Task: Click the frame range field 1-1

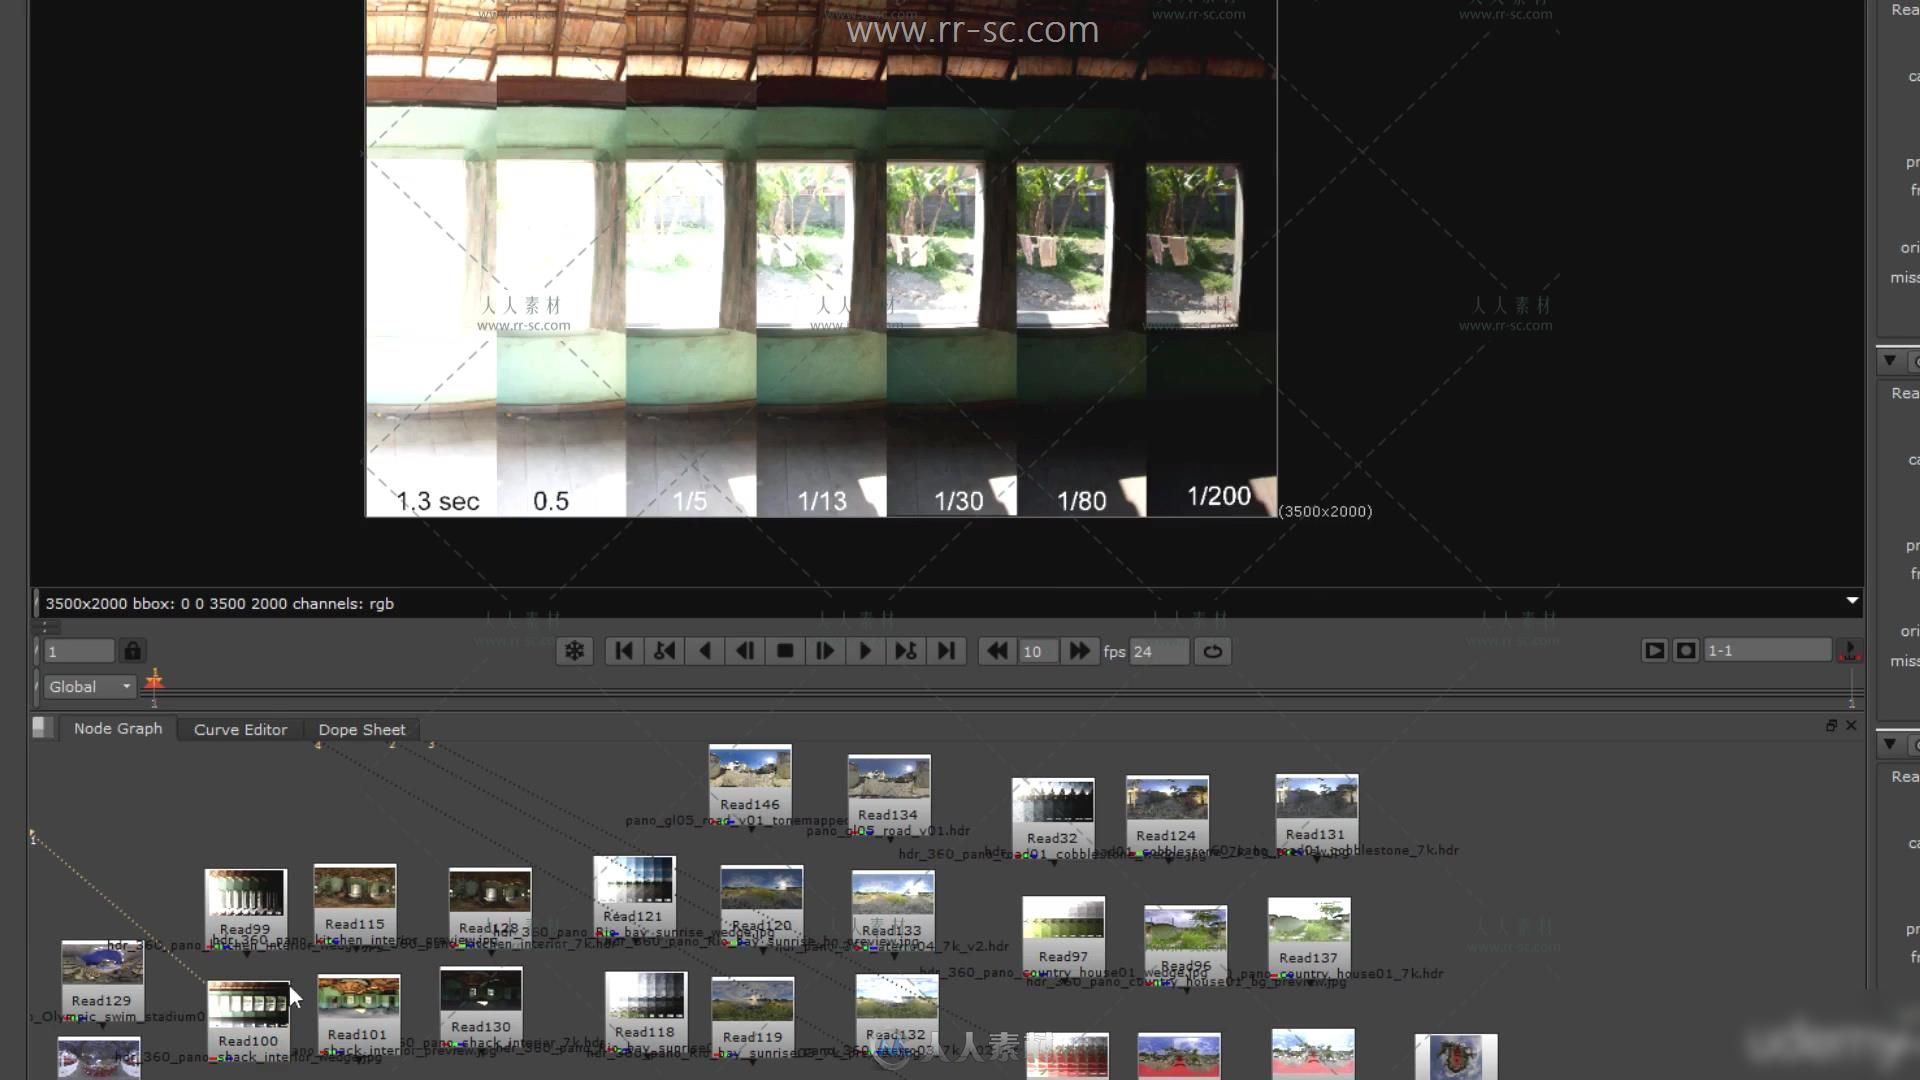Action: (1767, 650)
